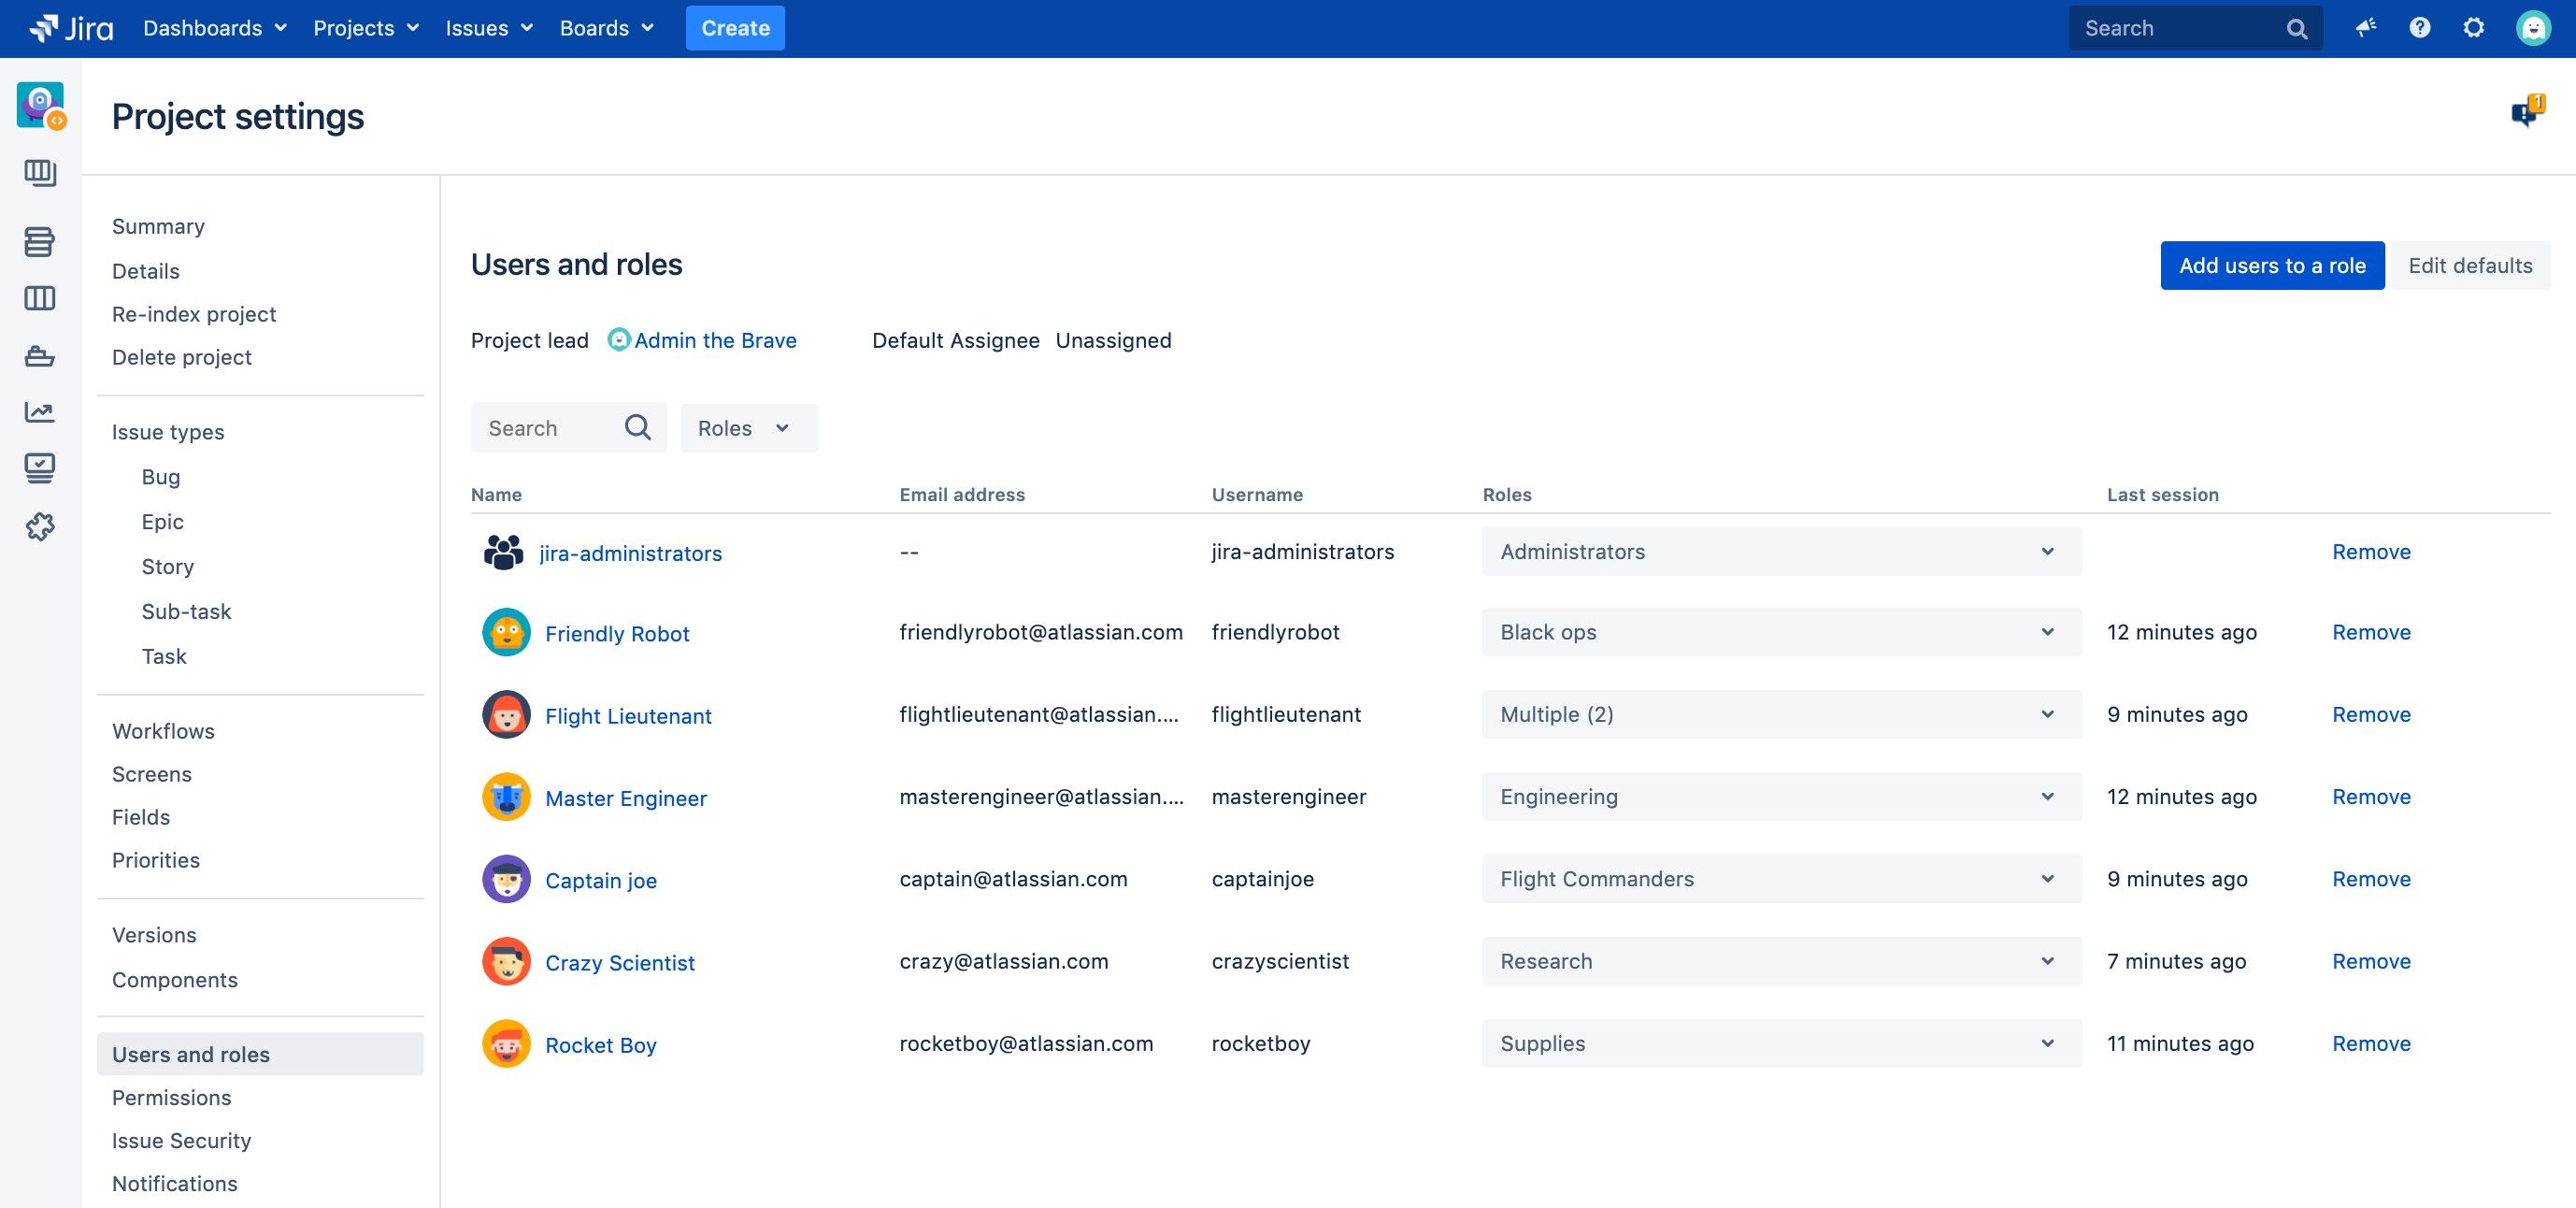Click the Admin the Brave project lead avatar
2576x1208 pixels.
(620, 340)
